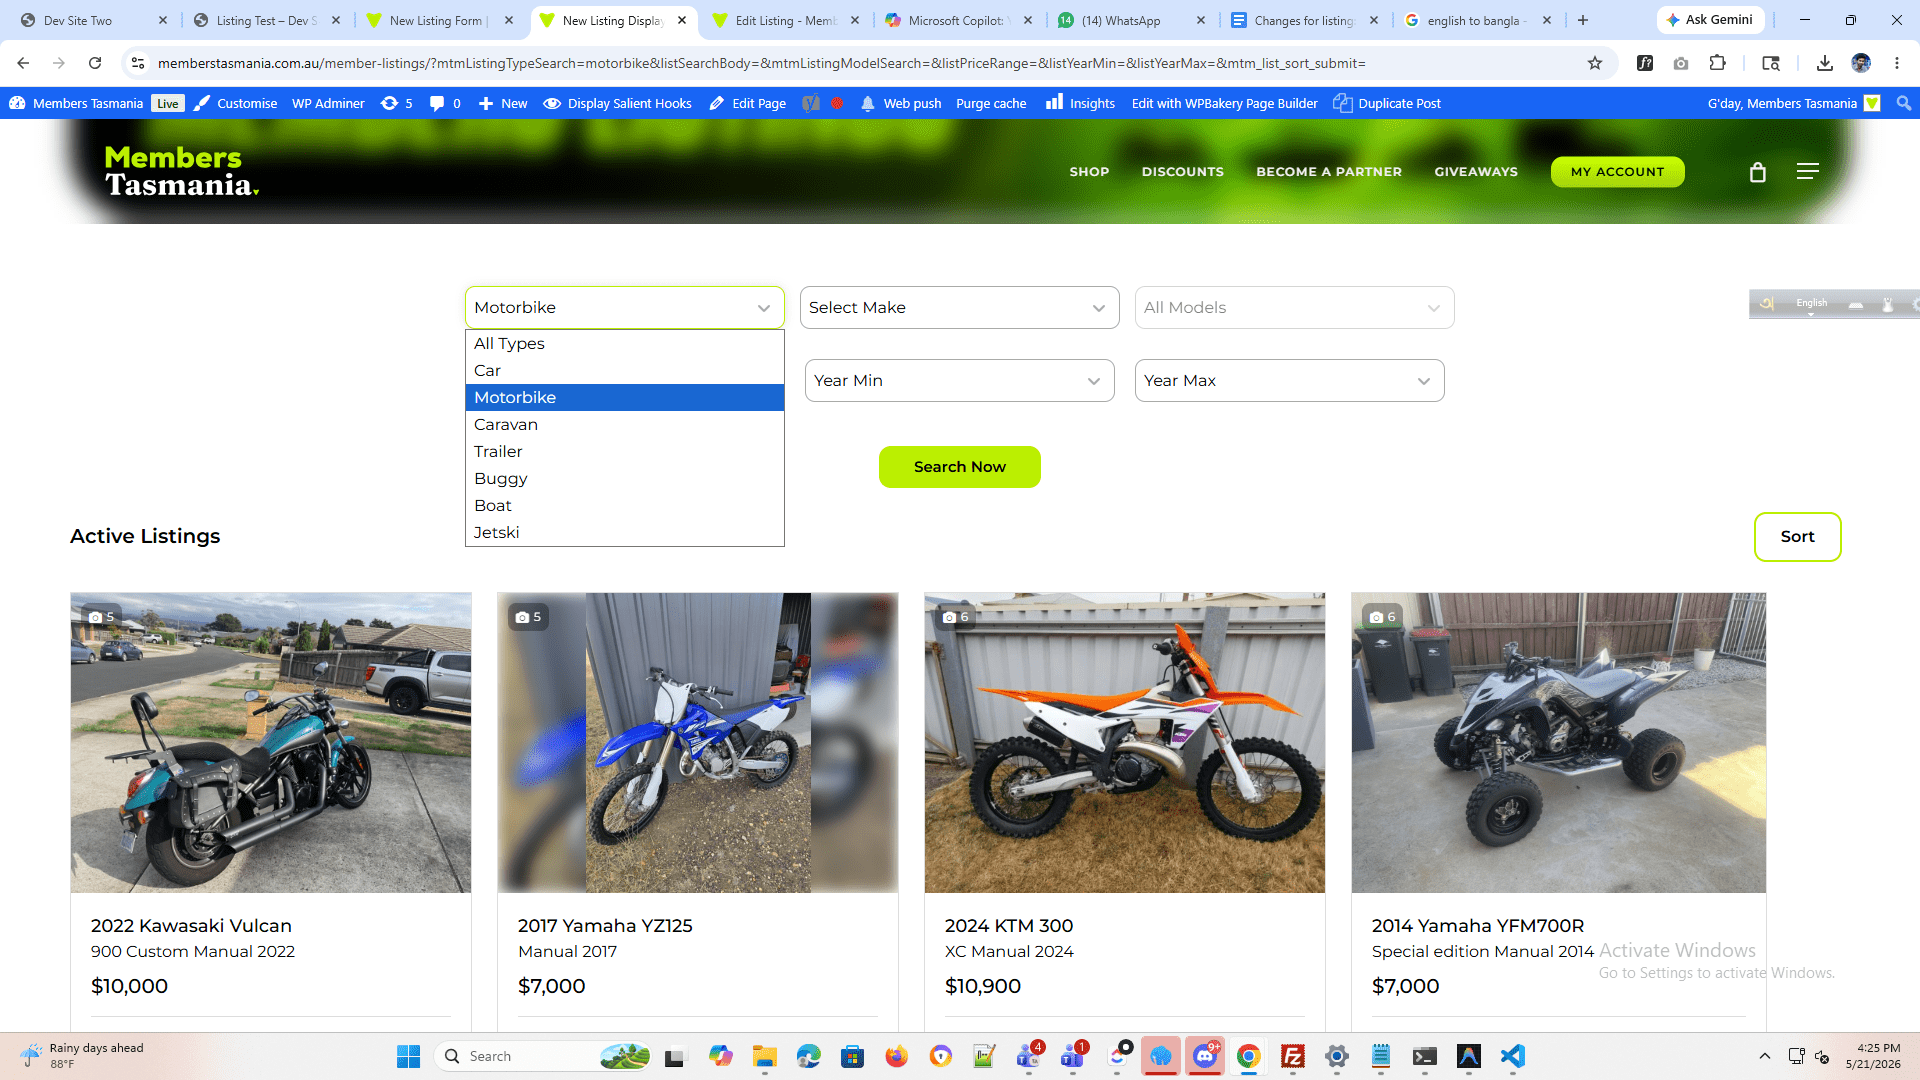Image resolution: width=1920 pixels, height=1080 pixels.
Task: Open the 5 updates icon in admin bar
Action: [x=397, y=103]
